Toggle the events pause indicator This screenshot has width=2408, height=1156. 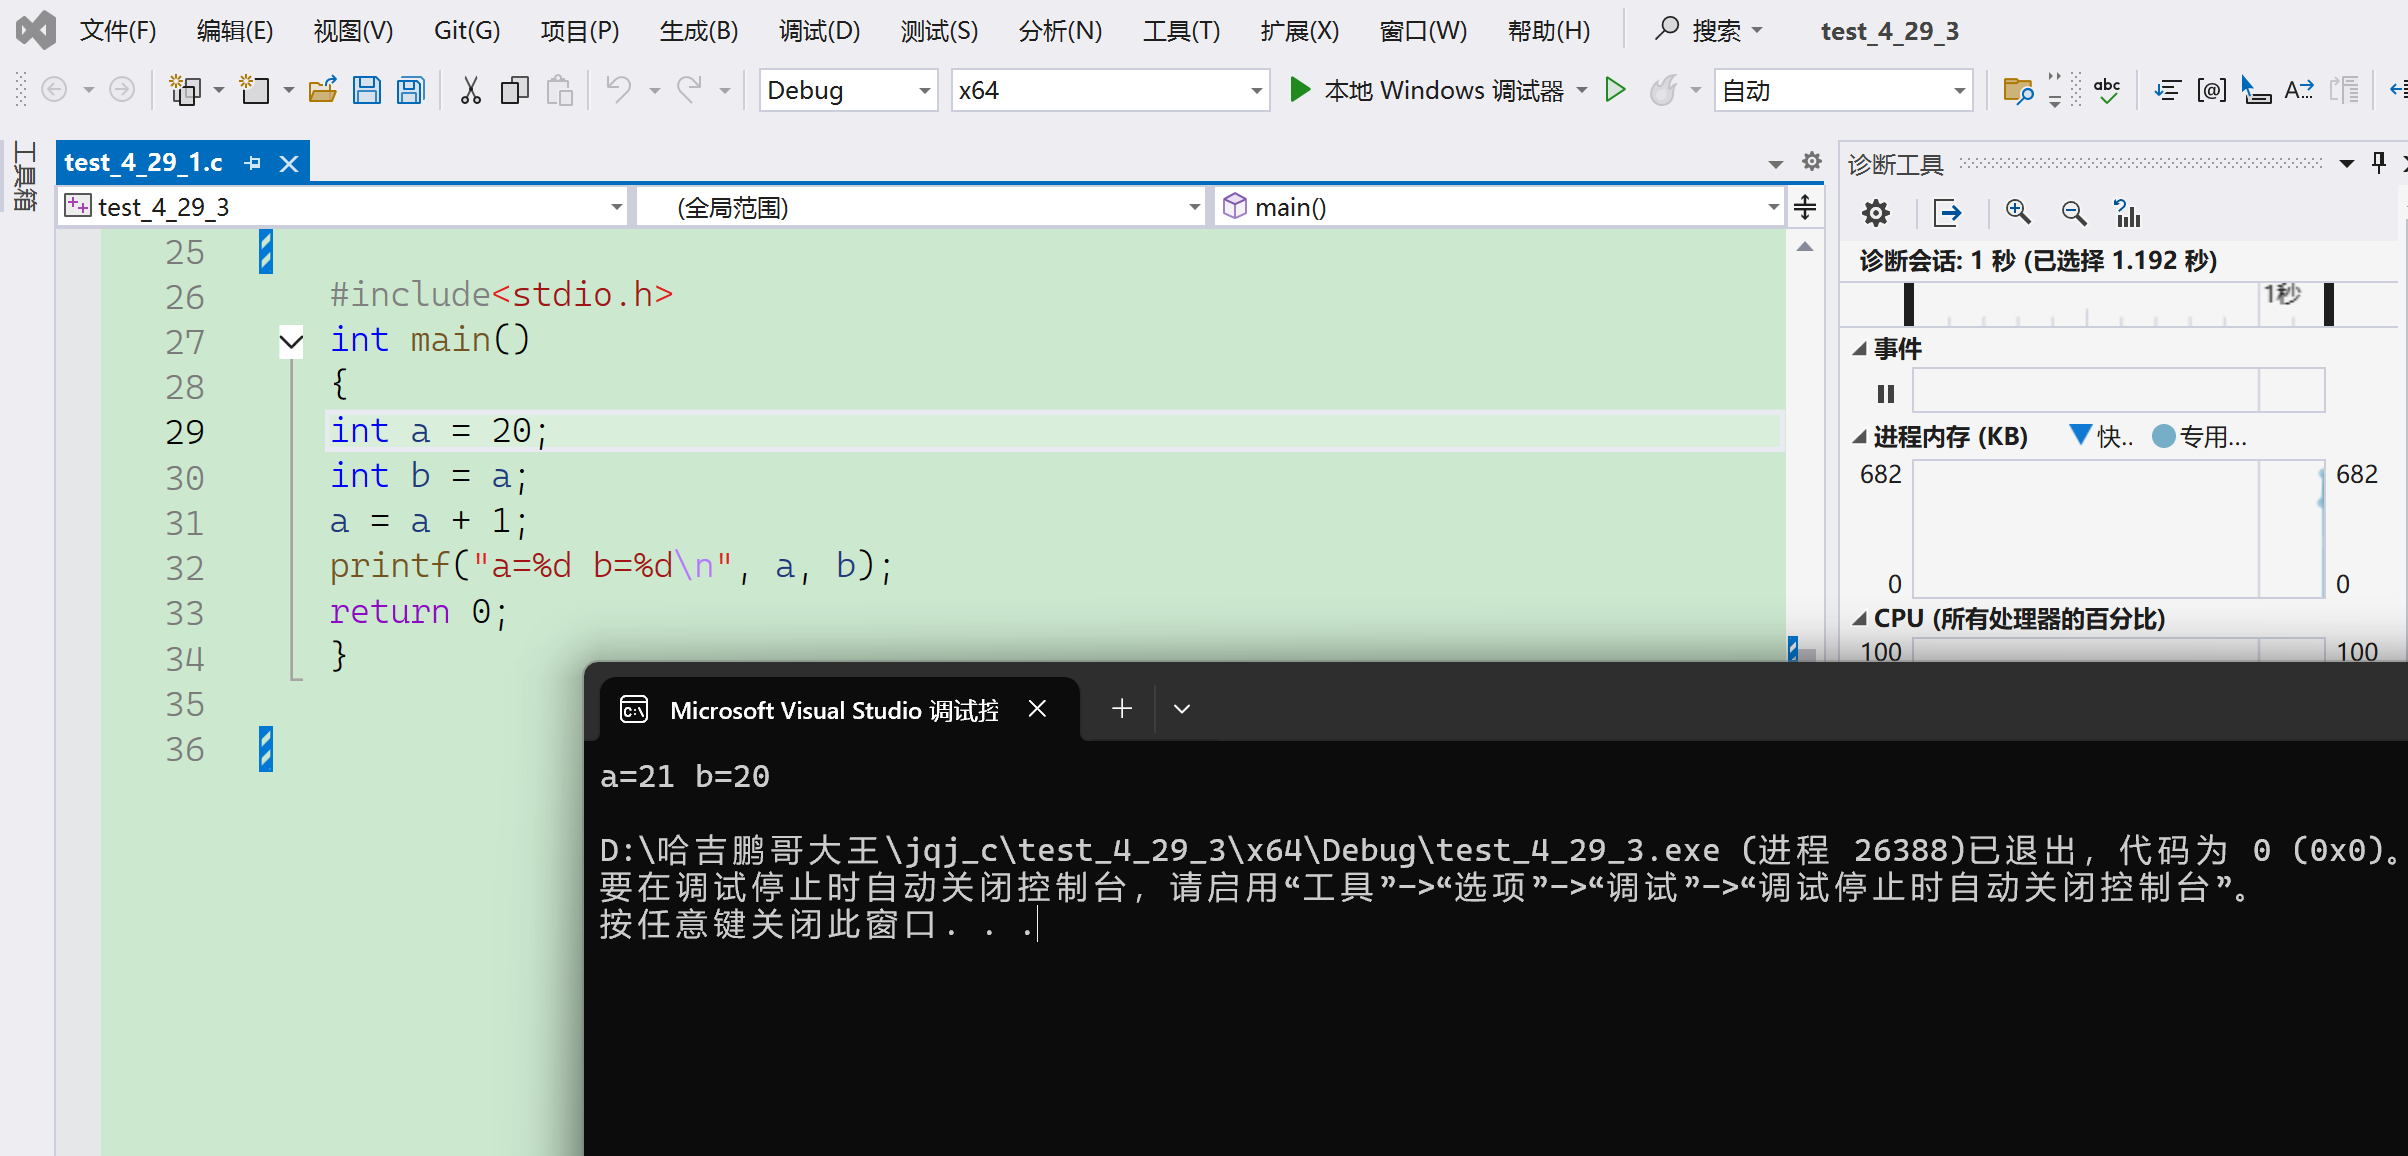pos(1885,393)
